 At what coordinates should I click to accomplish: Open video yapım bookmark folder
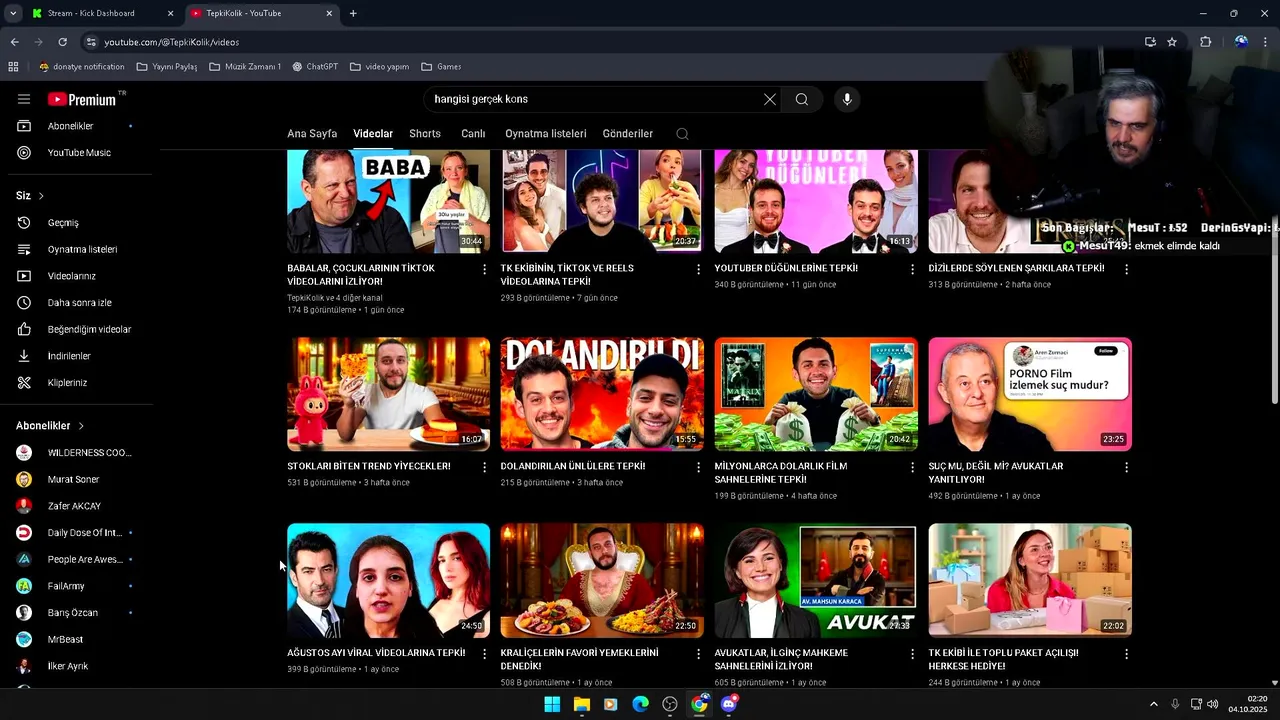tap(379, 67)
